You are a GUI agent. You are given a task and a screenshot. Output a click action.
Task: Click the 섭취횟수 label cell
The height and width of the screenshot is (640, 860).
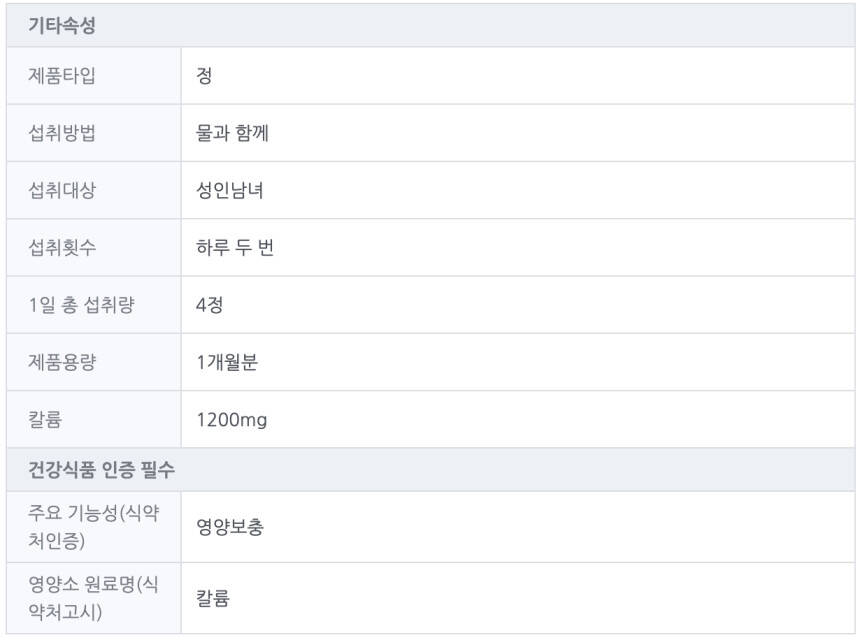pyautogui.click(x=62, y=248)
